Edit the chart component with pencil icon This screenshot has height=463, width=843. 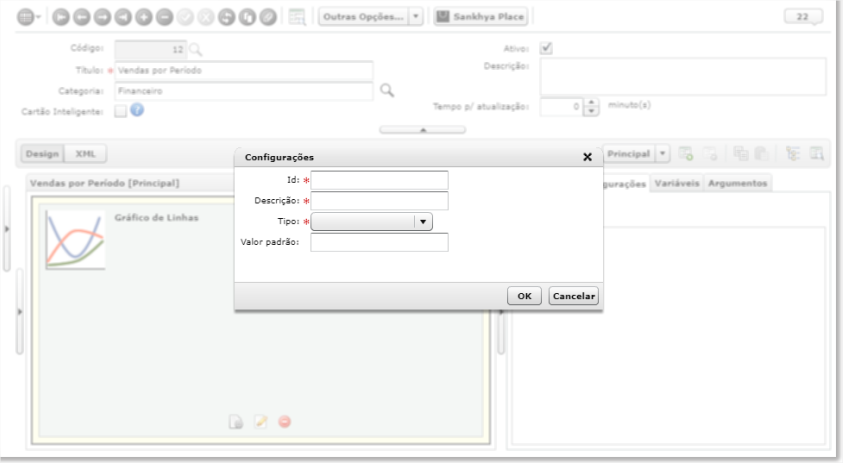pos(261,422)
